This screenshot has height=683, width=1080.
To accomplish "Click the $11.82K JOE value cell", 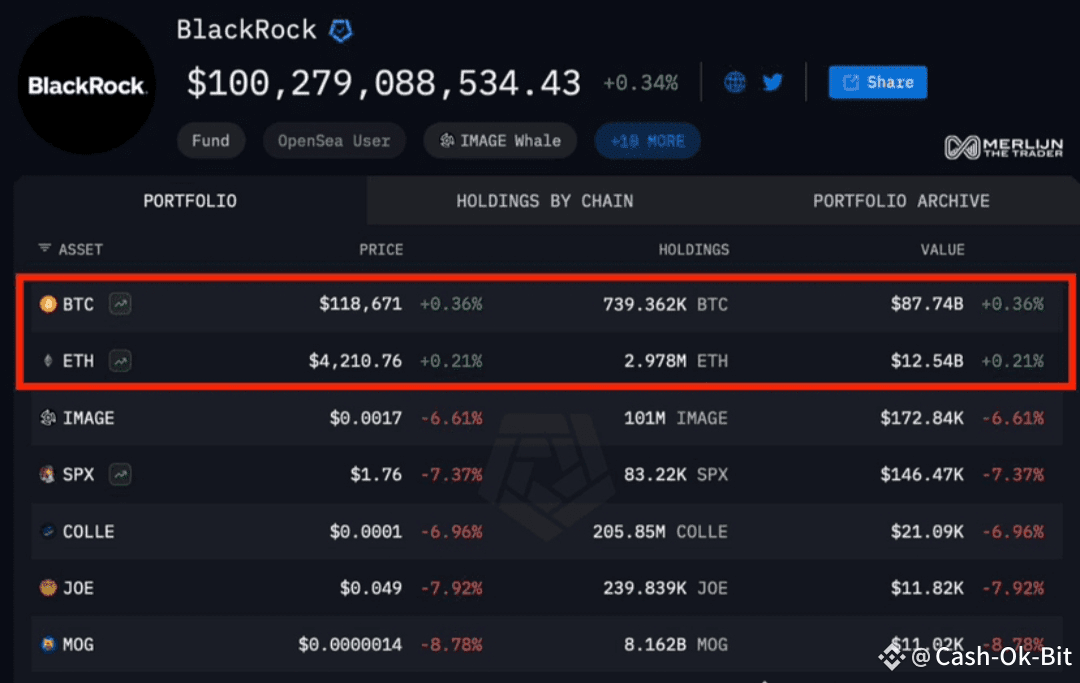I will click(927, 588).
